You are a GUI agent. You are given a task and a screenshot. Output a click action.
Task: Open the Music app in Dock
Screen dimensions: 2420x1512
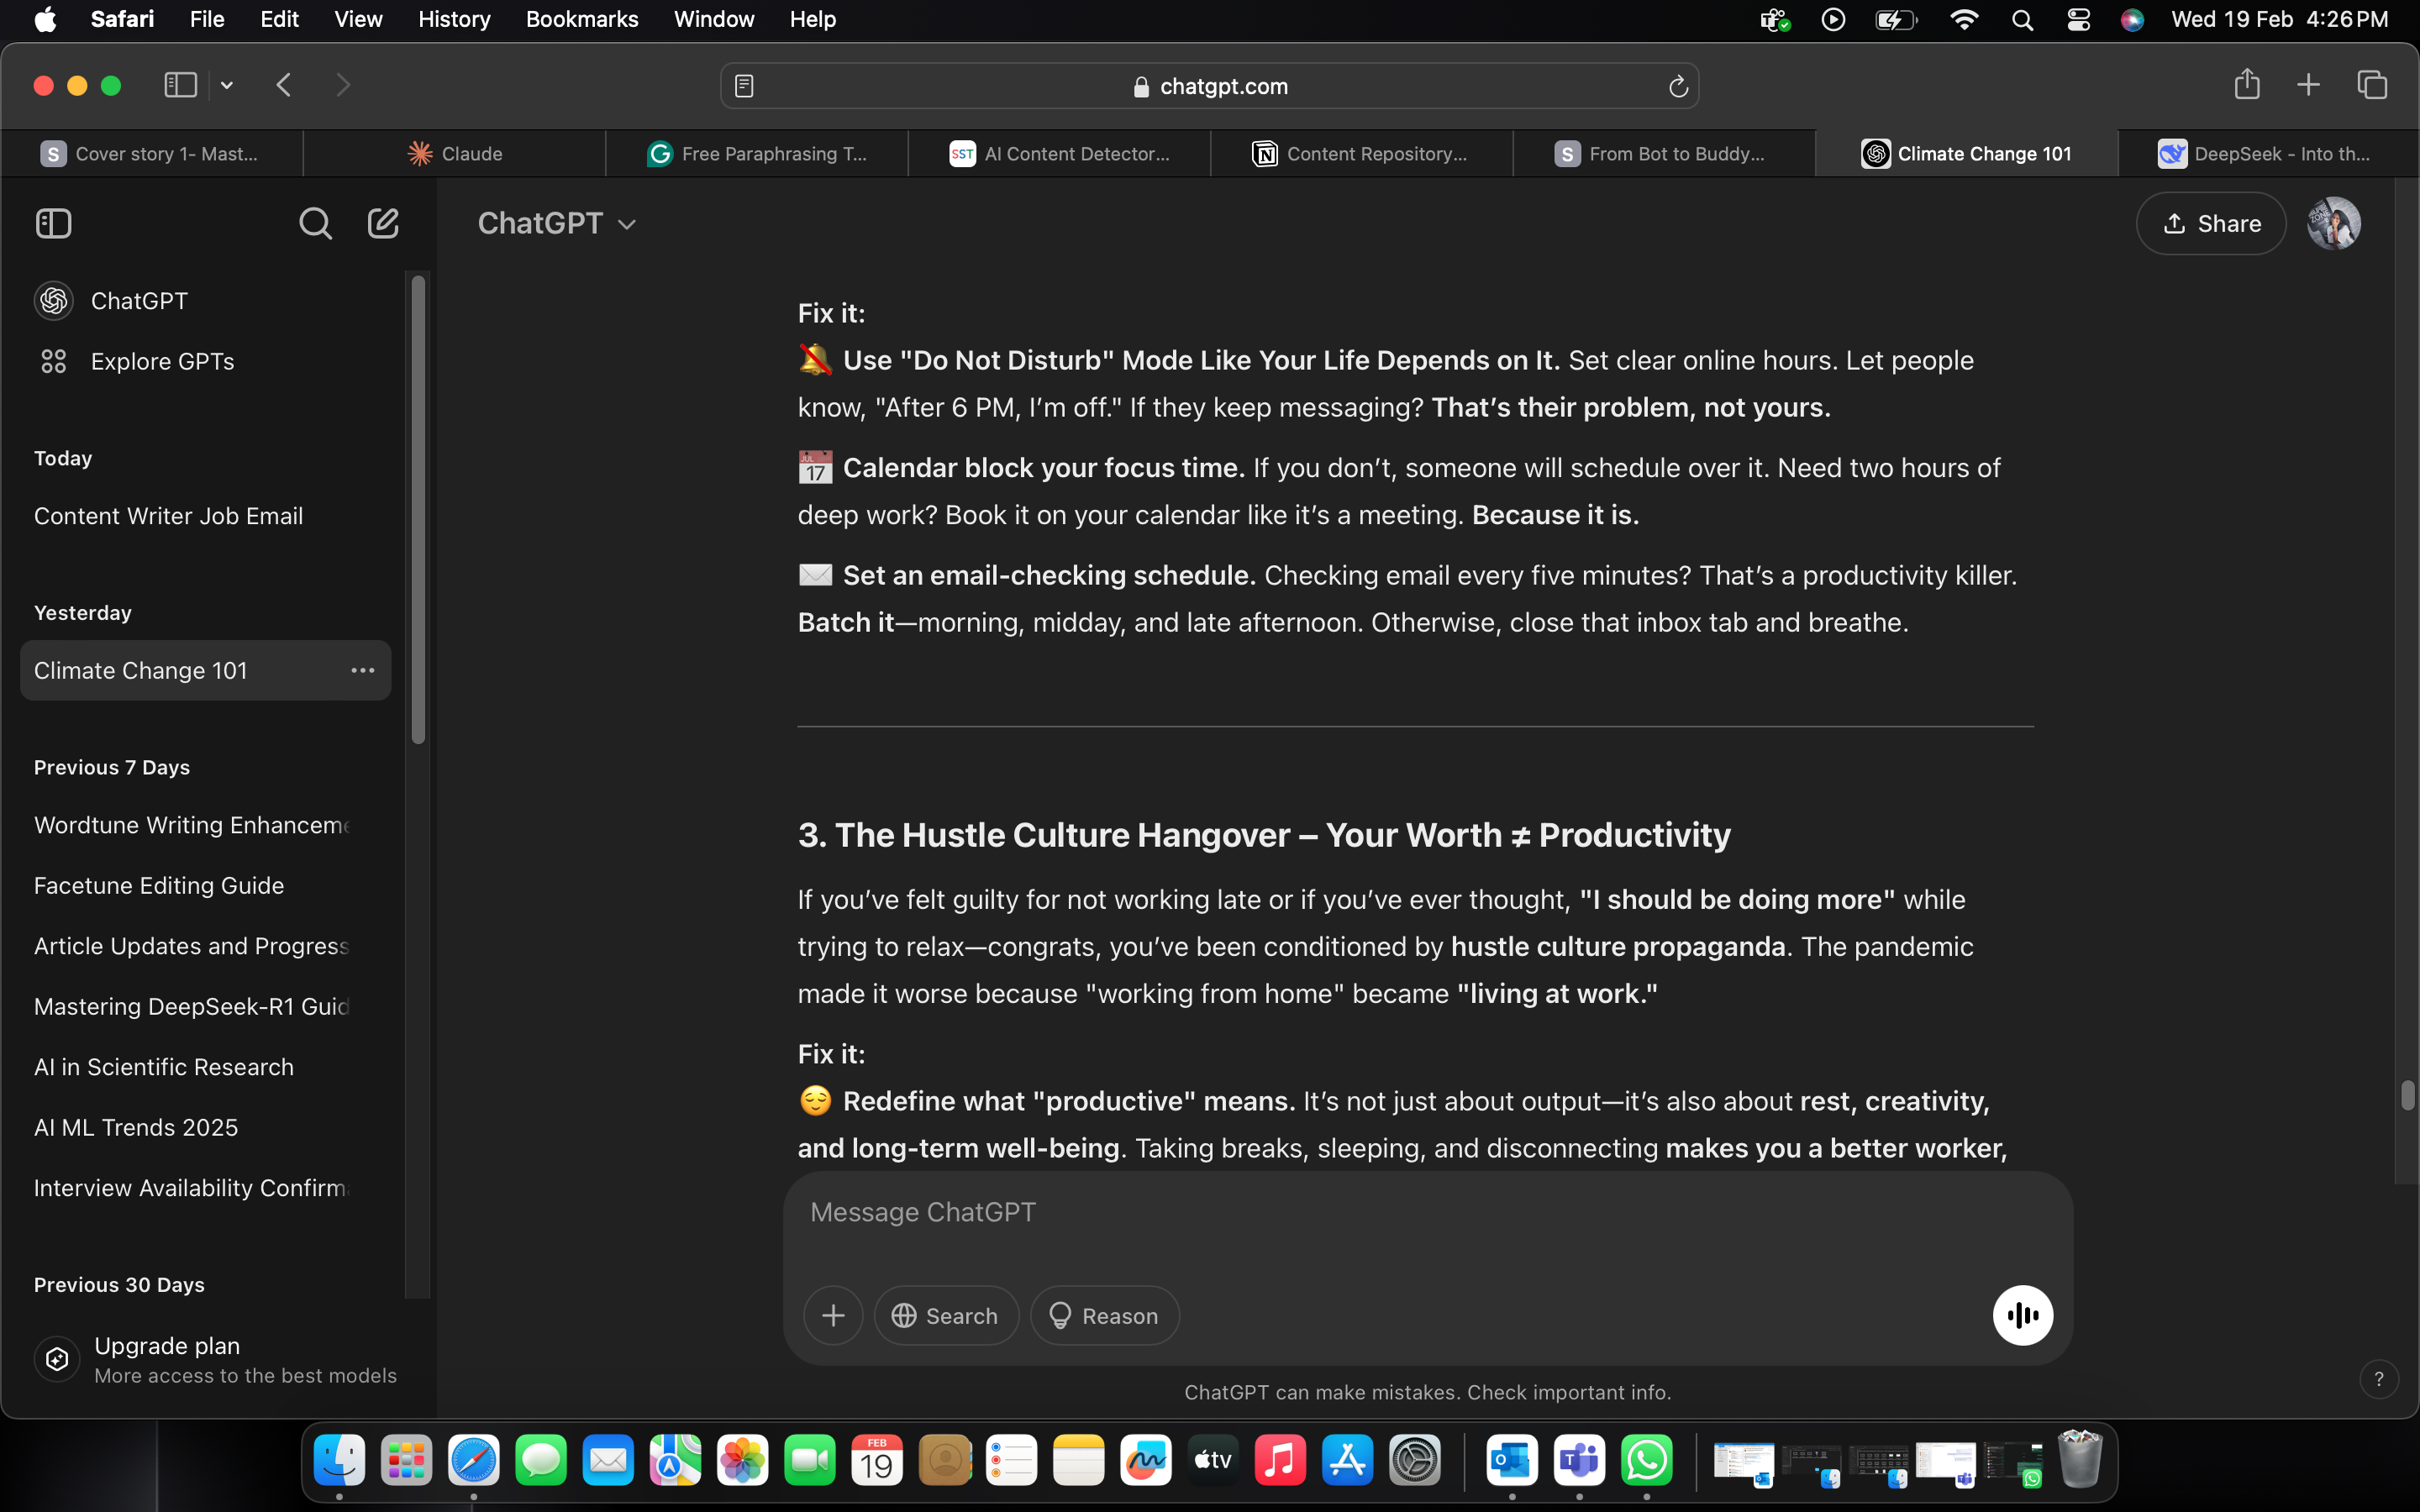click(1280, 1461)
